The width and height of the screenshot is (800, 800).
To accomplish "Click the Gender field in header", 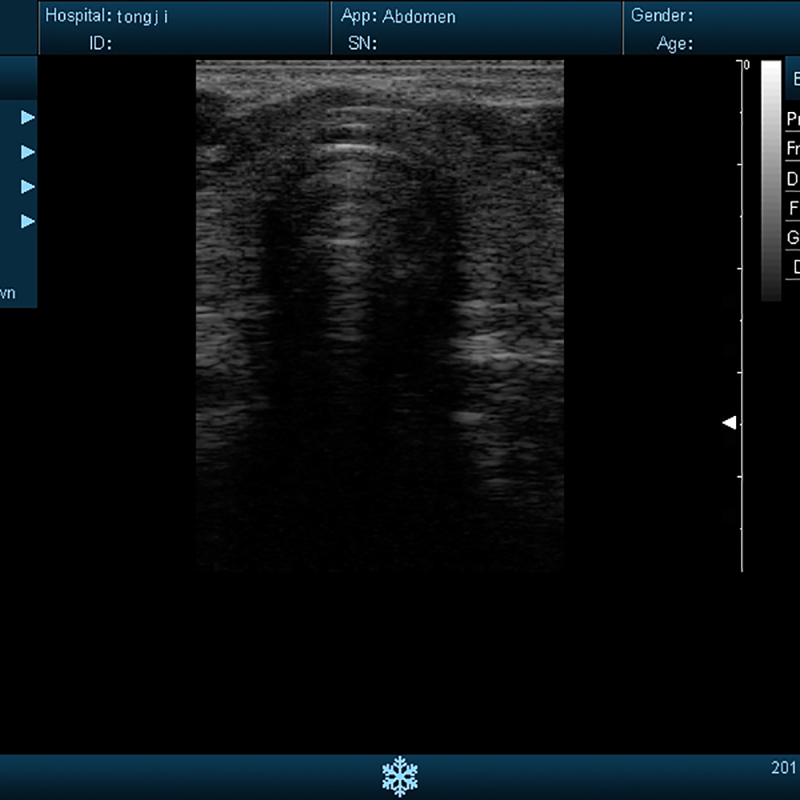I will pyautogui.click(x=661, y=16).
